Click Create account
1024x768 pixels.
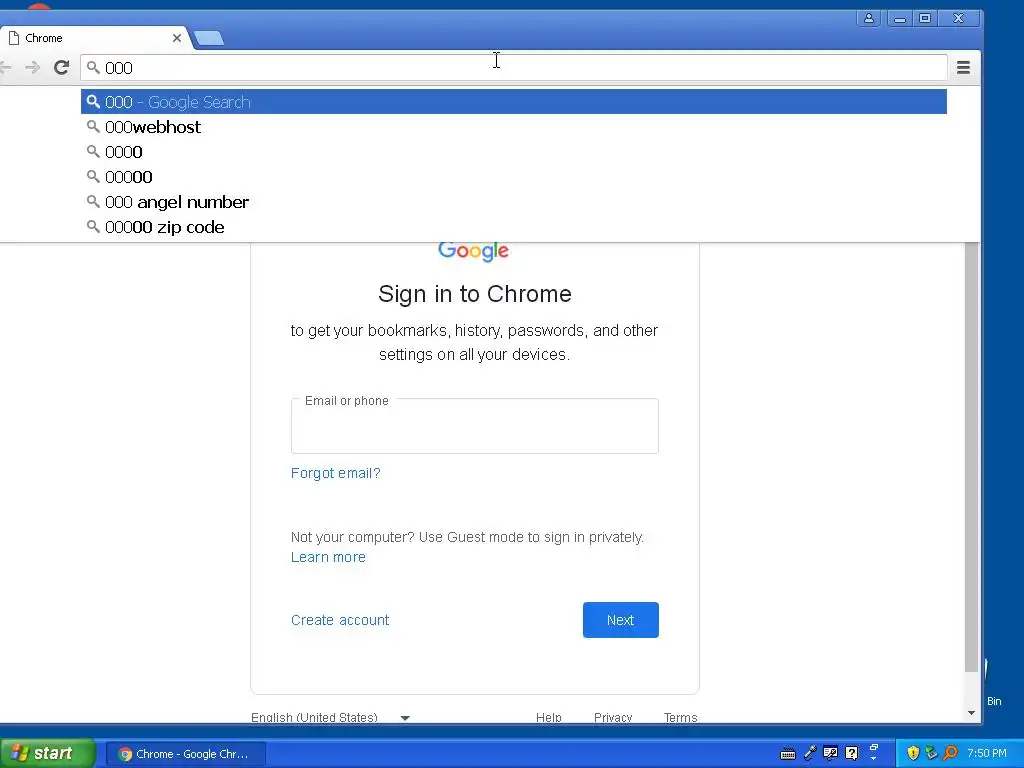(x=340, y=620)
